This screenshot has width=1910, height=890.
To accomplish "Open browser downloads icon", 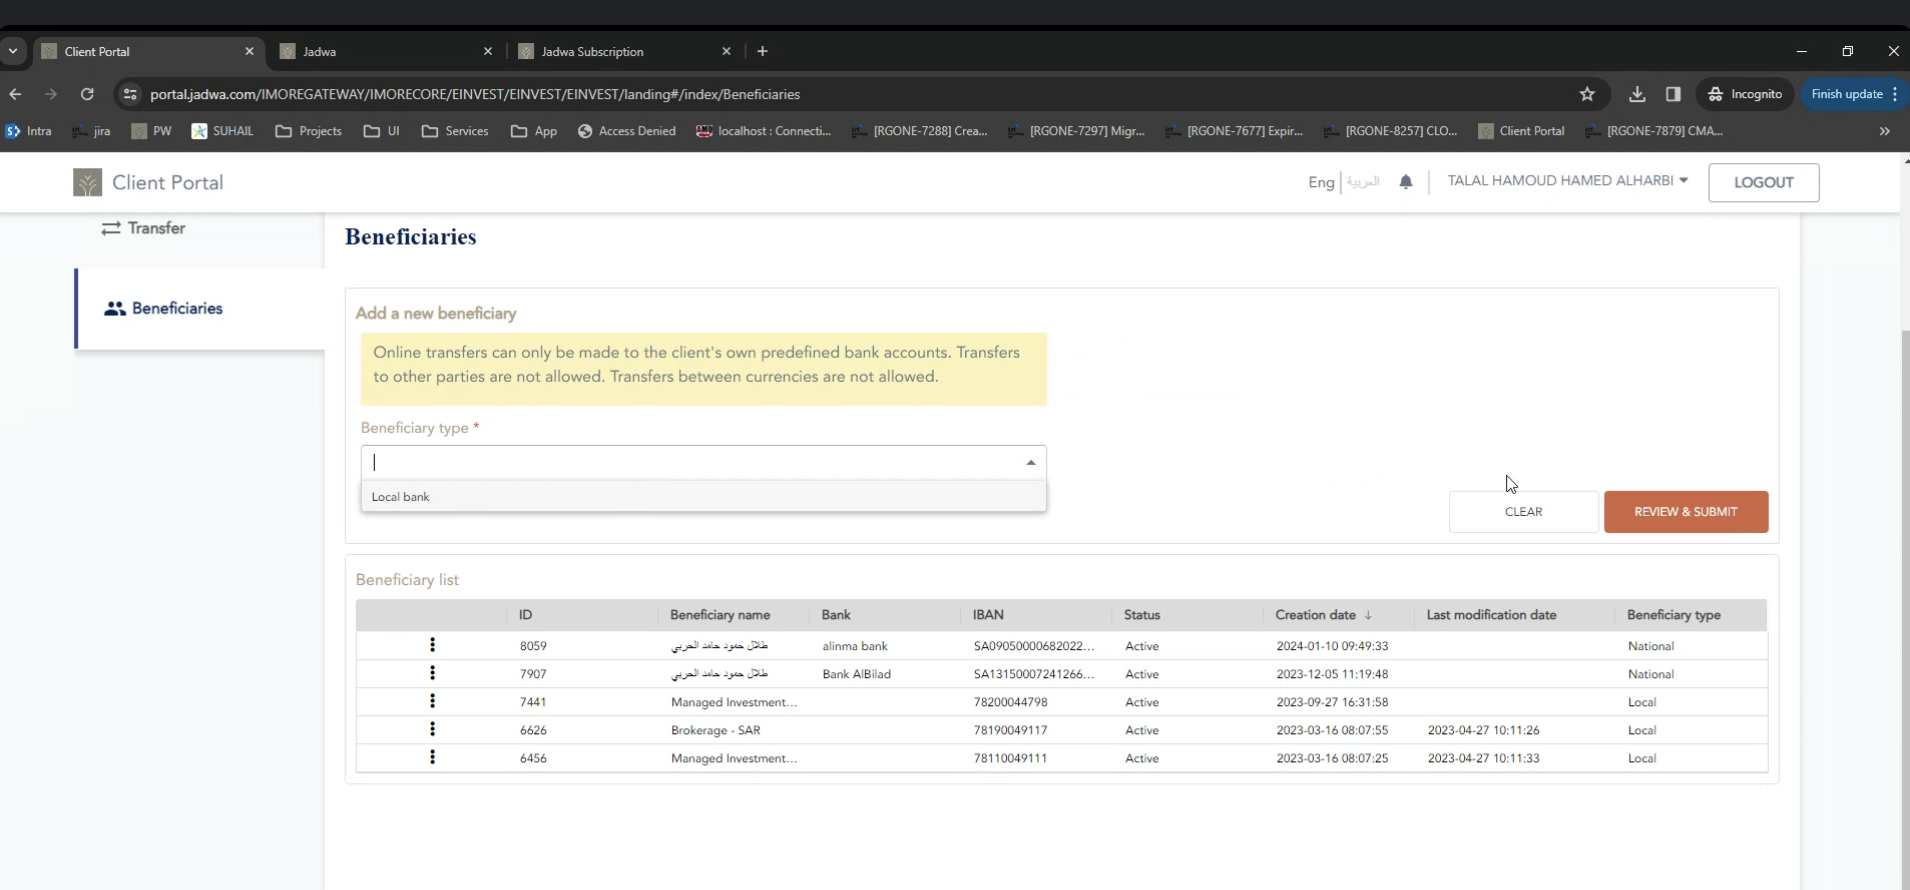I will (1637, 94).
